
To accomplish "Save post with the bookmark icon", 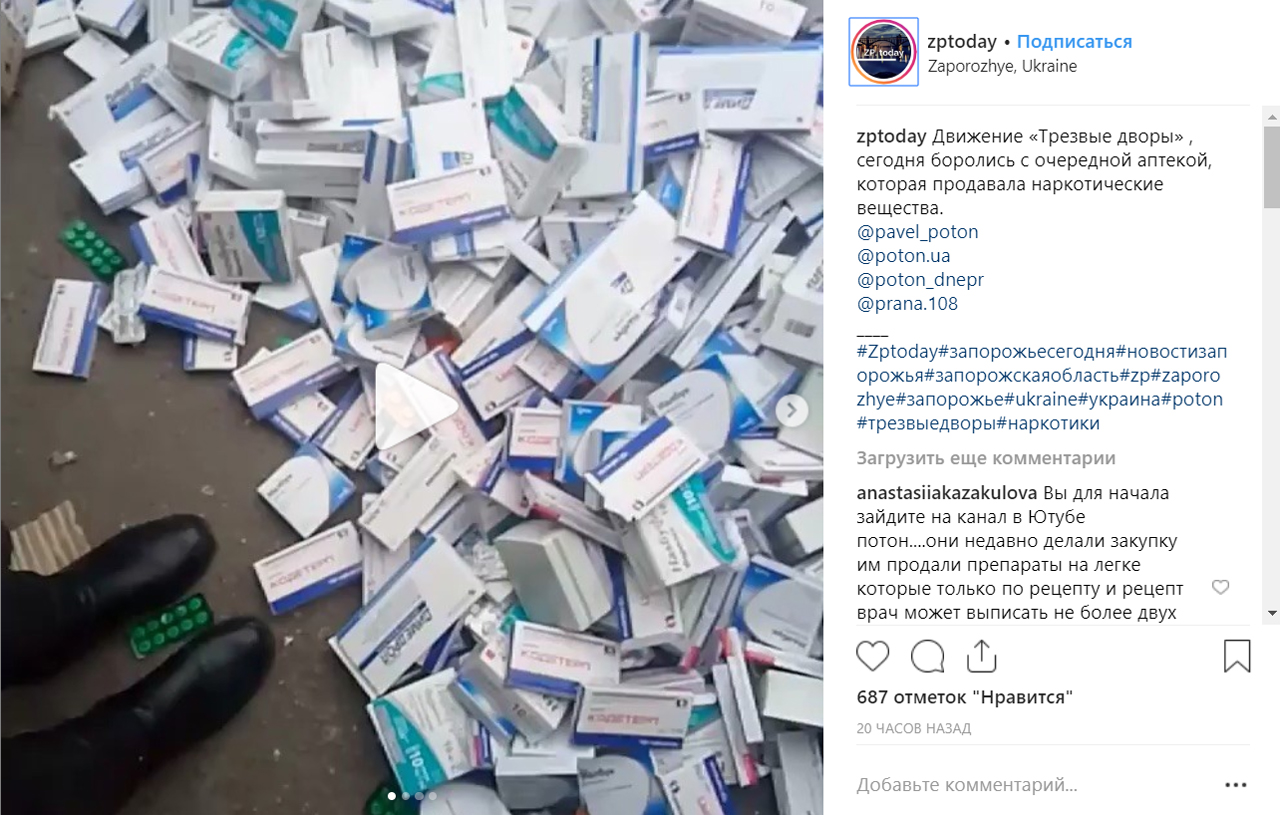I will pyautogui.click(x=1237, y=656).
